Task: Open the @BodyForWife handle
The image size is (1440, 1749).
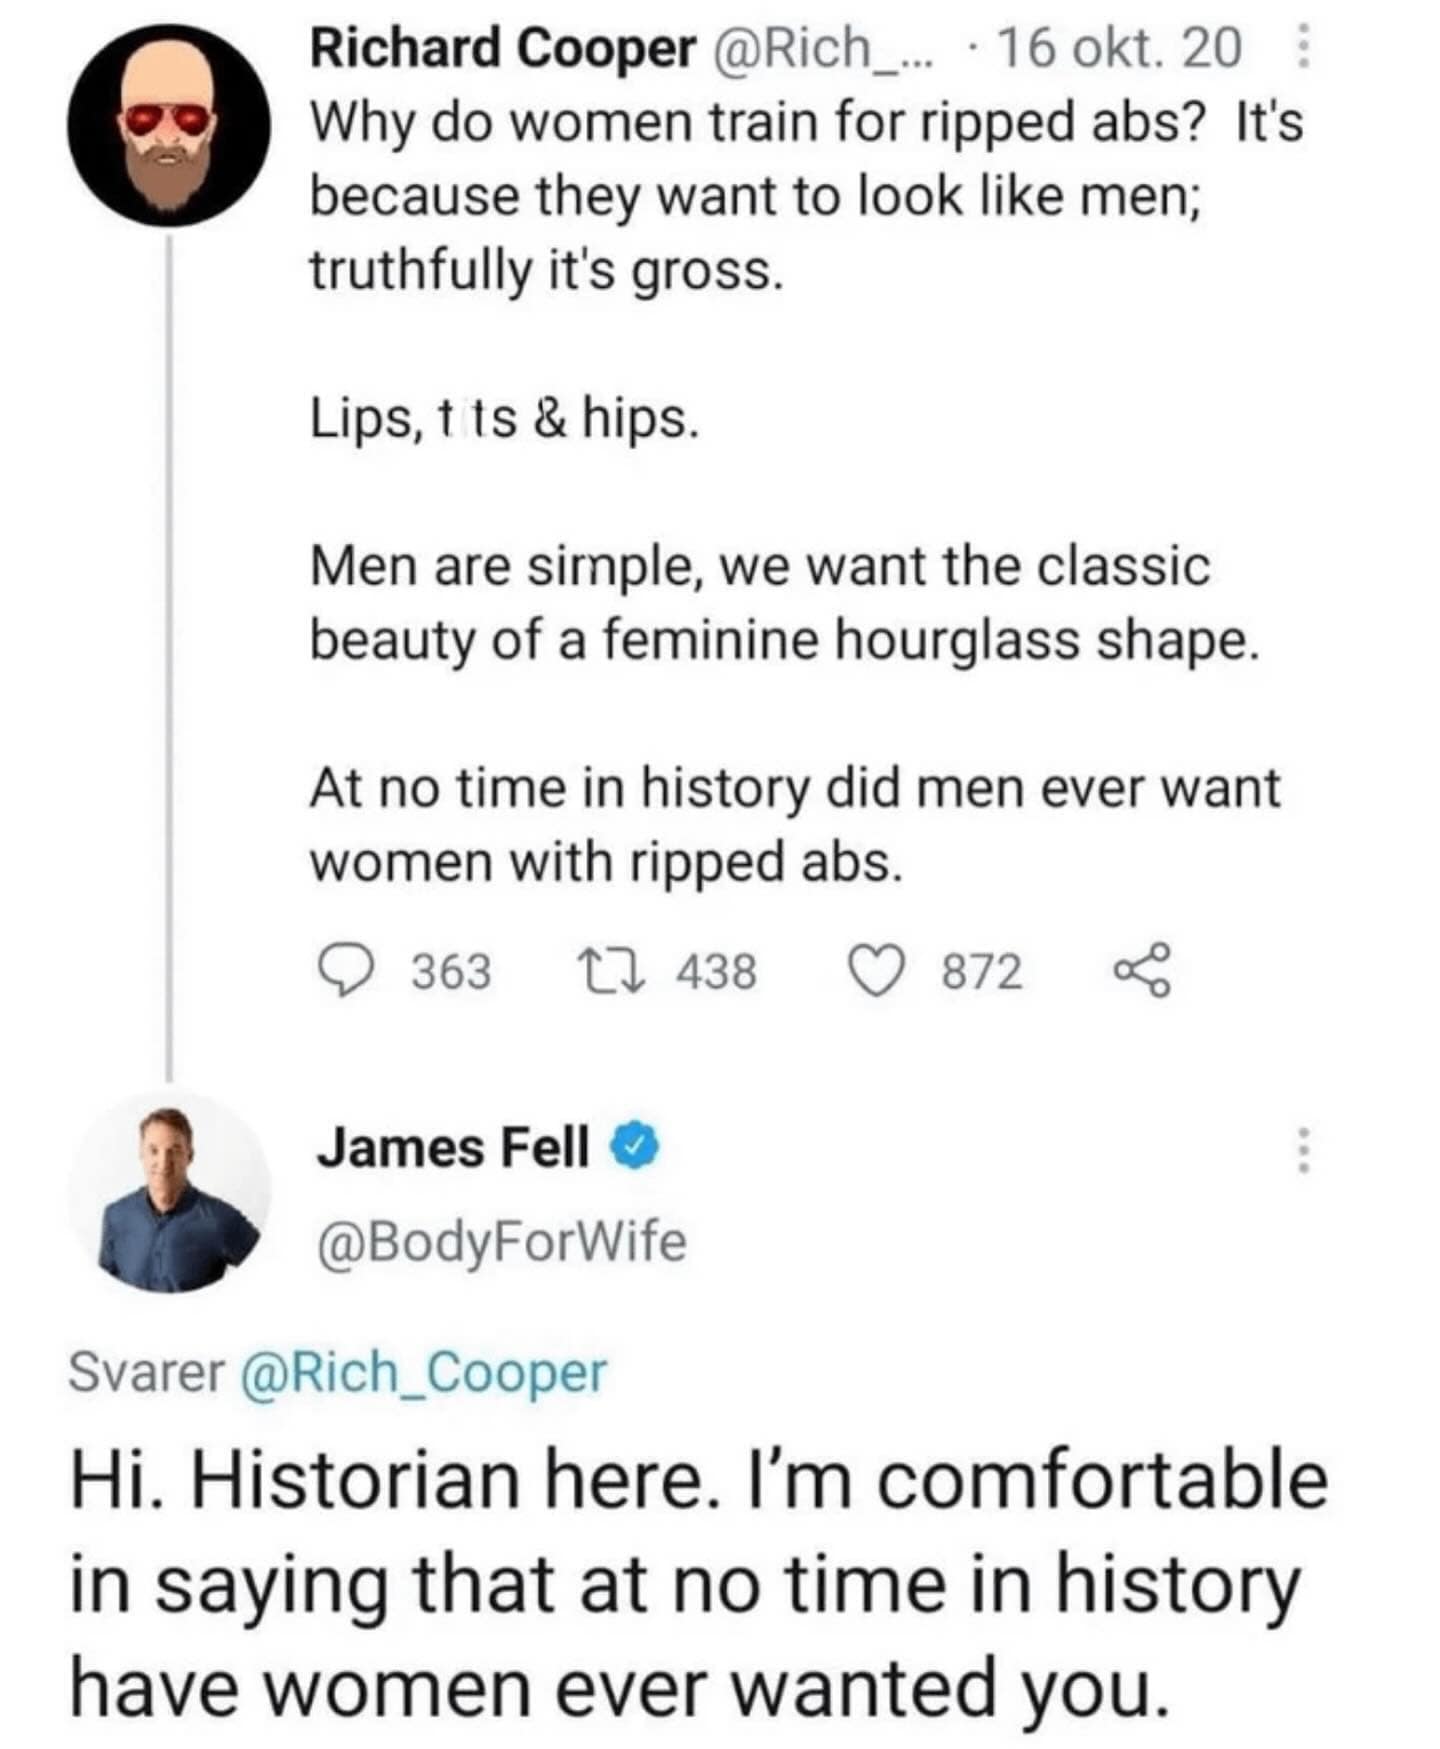Action: (x=502, y=1241)
